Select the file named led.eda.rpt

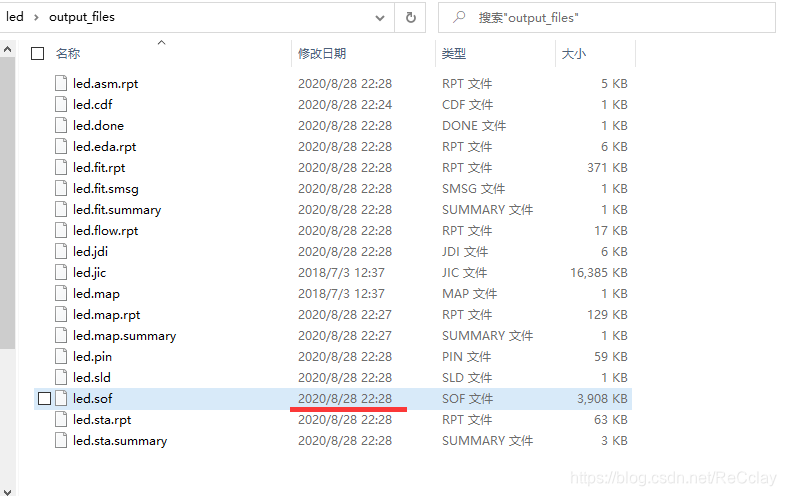tap(104, 146)
